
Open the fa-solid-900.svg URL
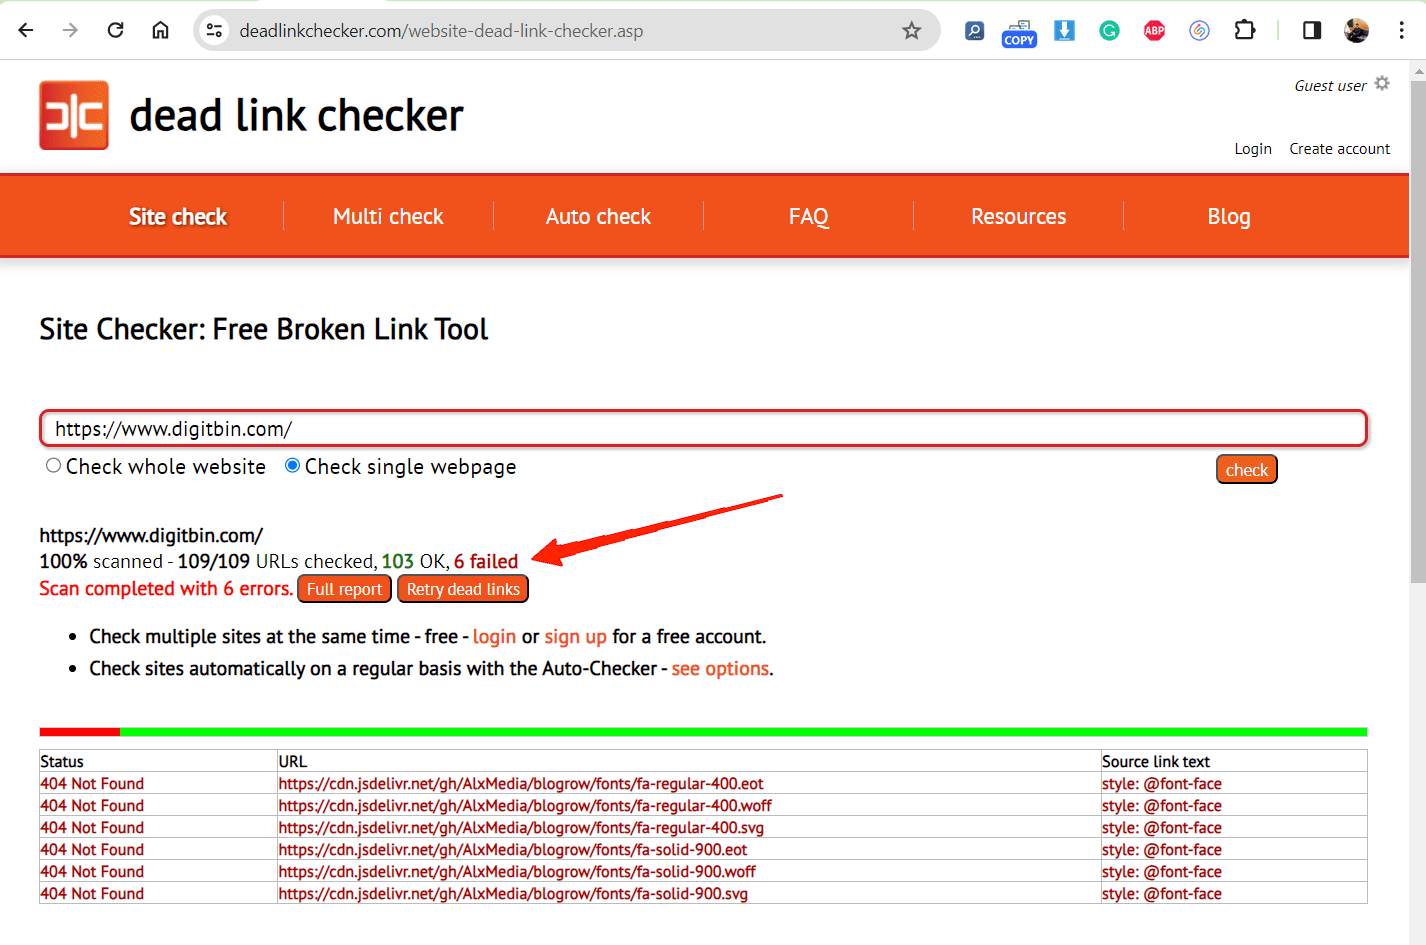[513, 894]
